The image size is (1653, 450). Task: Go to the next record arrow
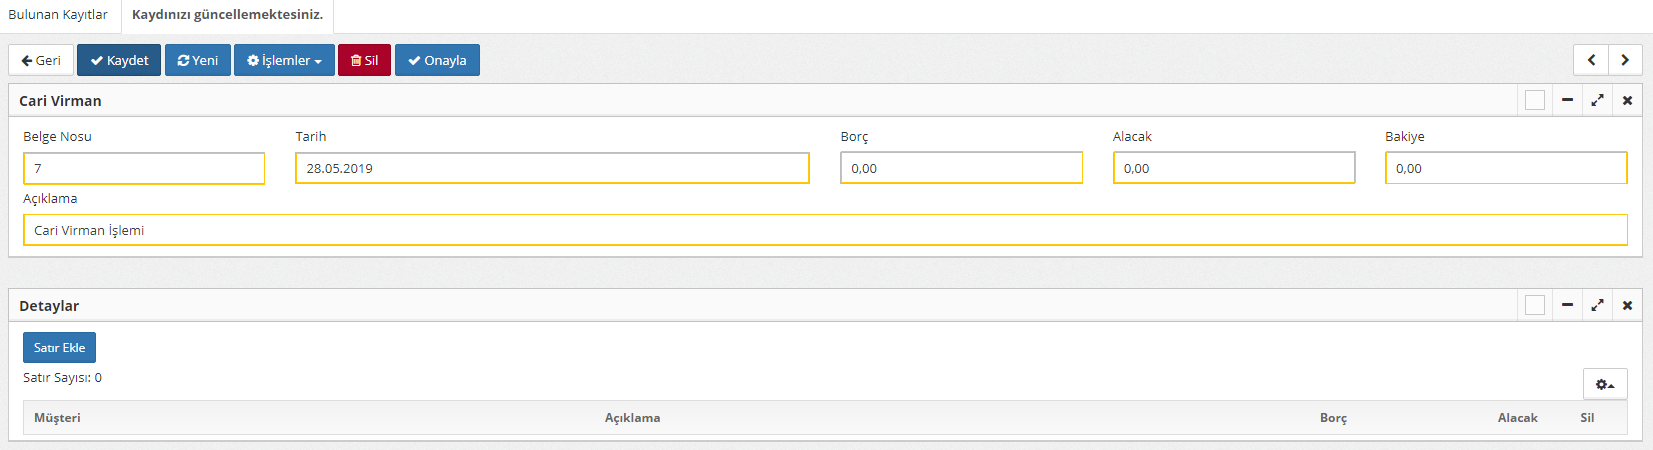1625,60
